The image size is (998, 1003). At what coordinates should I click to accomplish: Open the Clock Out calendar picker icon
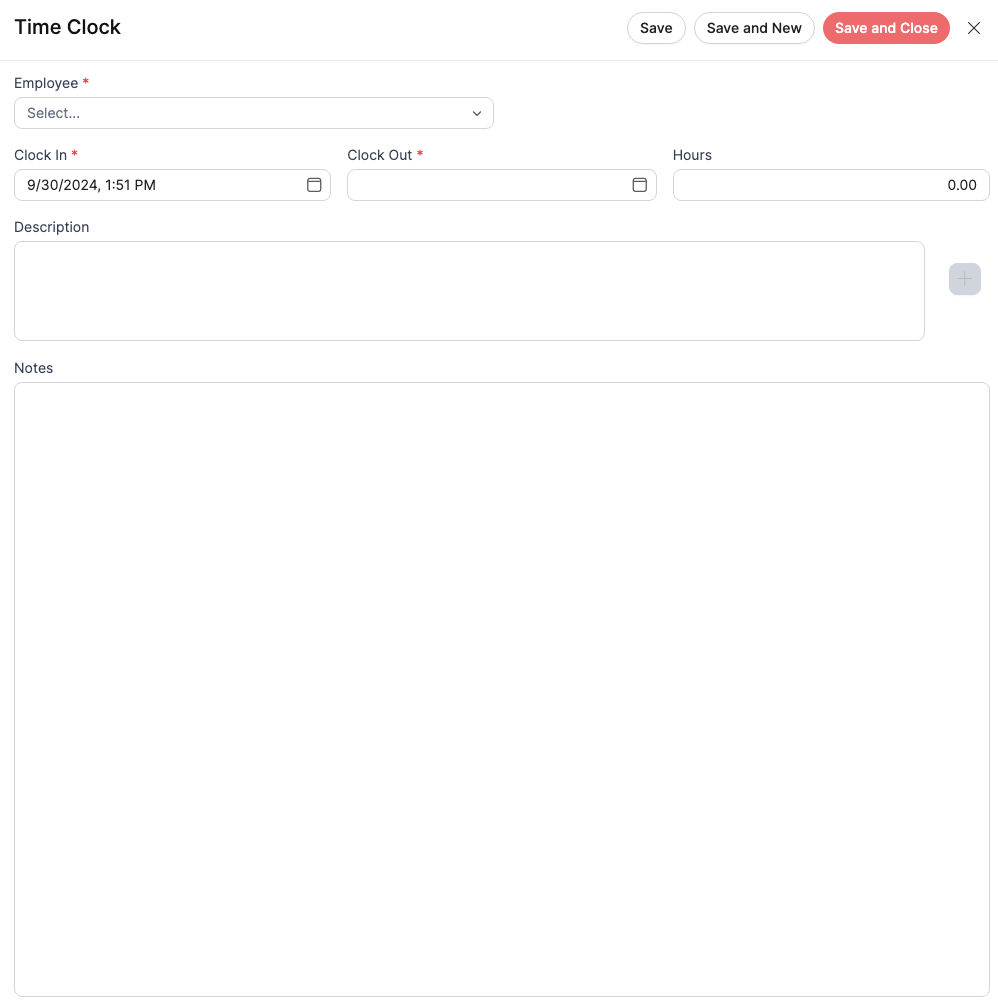tap(639, 185)
